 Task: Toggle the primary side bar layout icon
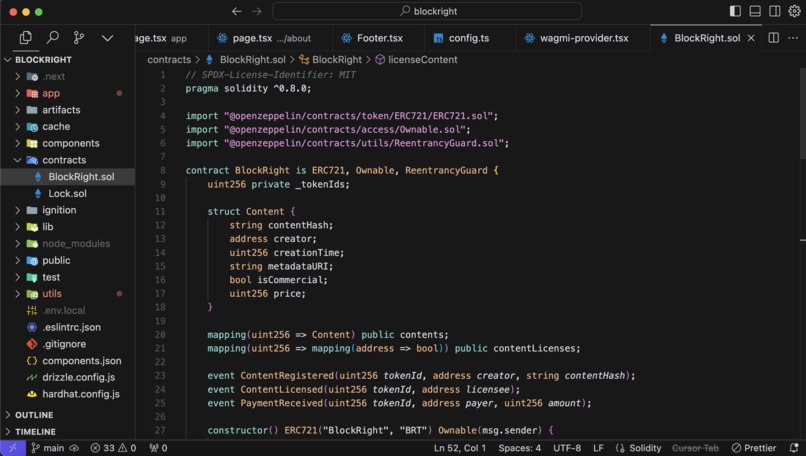(735, 11)
